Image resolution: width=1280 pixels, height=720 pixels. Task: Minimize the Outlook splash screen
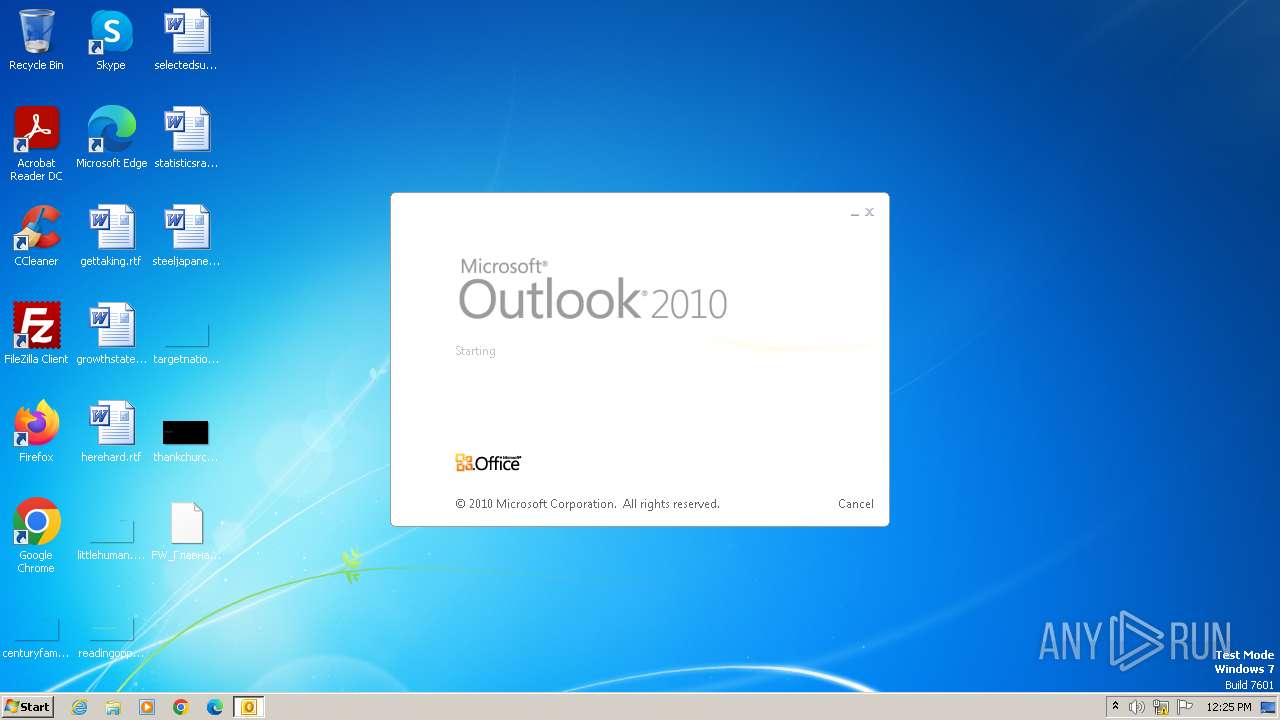tap(855, 213)
